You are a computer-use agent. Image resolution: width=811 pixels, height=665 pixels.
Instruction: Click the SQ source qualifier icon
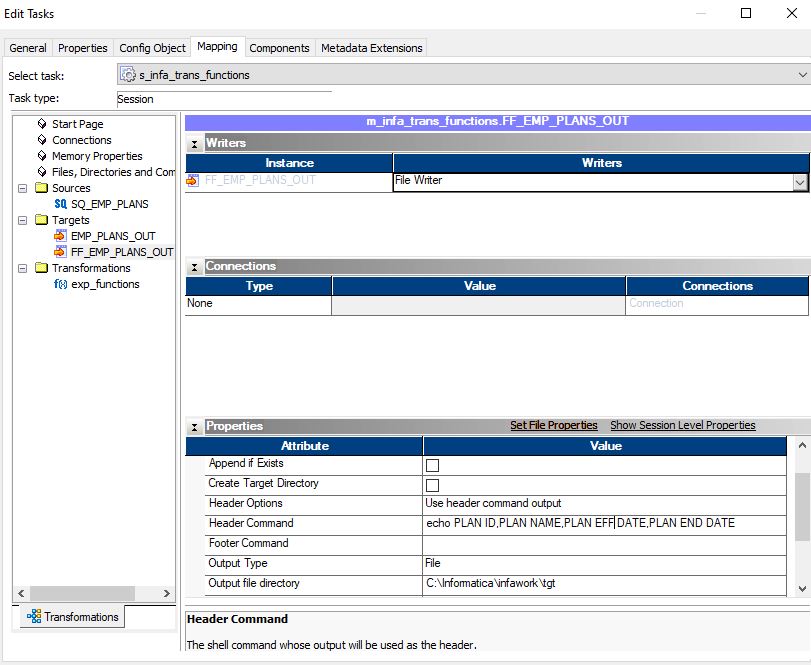point(61,204)
